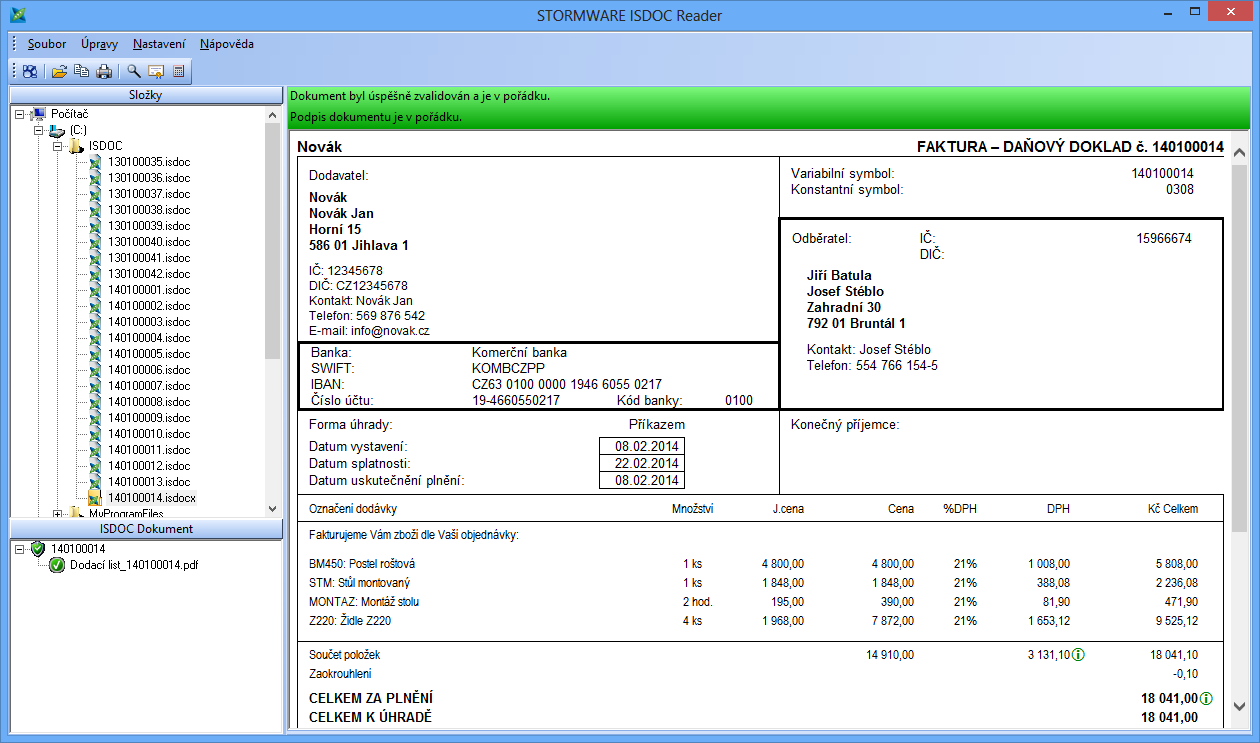
Task: Select file 140100011.isdoc
Action: pyautogui.click(x=149, y=450)
